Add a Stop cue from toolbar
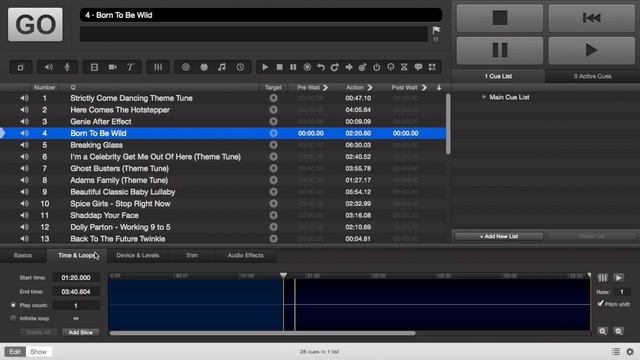 pyautogui.click(x=280, y=67)
